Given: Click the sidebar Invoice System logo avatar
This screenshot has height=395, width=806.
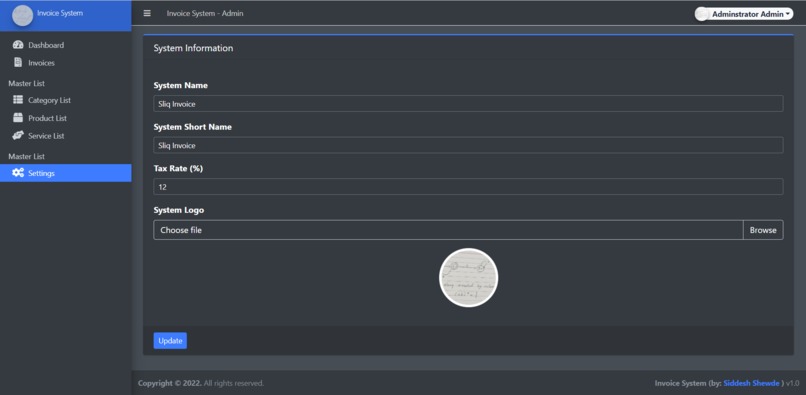Looking at the screenshot, I should (x=22, y=15).
